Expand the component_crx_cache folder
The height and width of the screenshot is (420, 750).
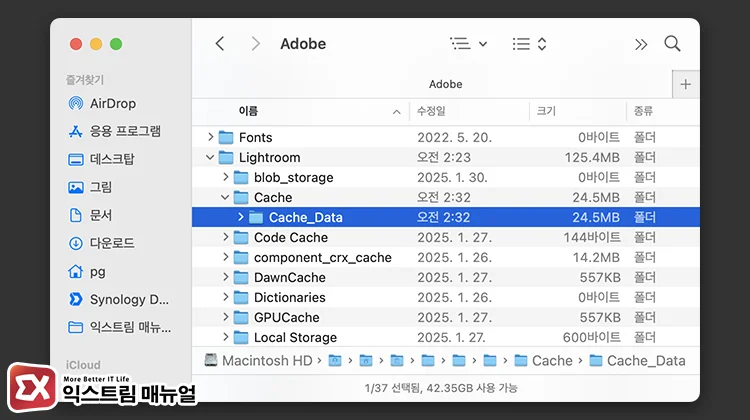225,257
